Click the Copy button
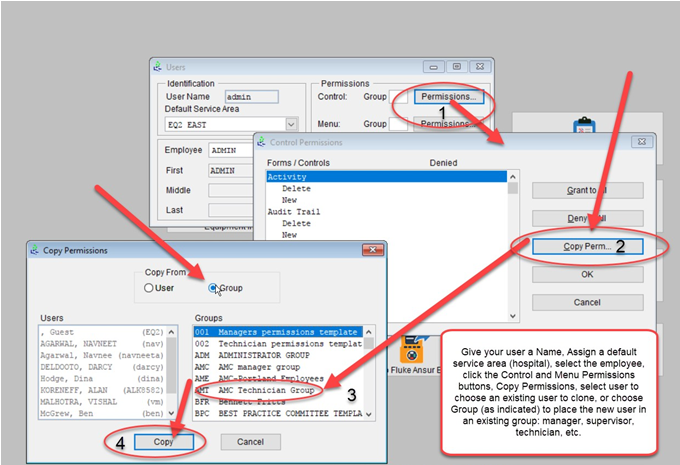This screenshot has height=465, width=680. click(163, 441)
